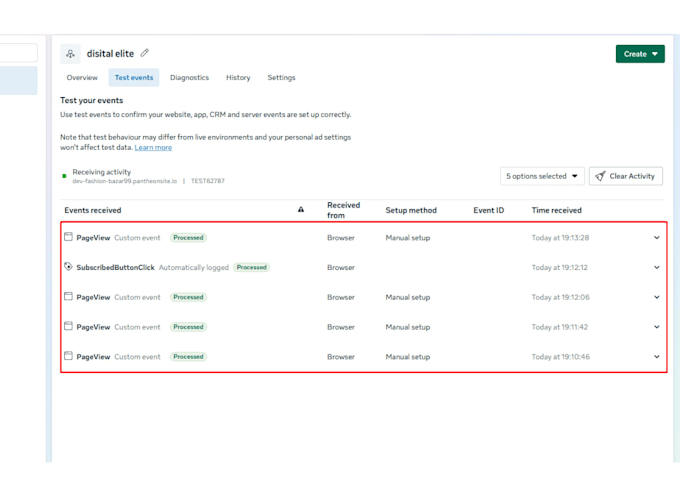Image resolution: width=680 pixels, height=484 pixels.
Task: Click the Receiving activity label
Action: tap(101, 172)
